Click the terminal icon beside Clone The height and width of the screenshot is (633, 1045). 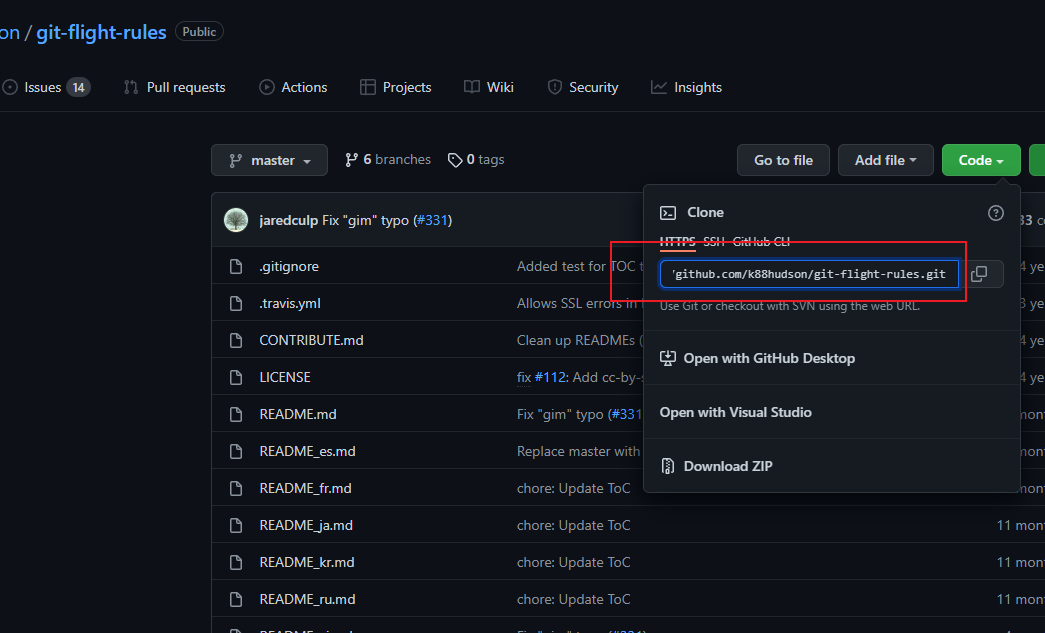point(668,213)
